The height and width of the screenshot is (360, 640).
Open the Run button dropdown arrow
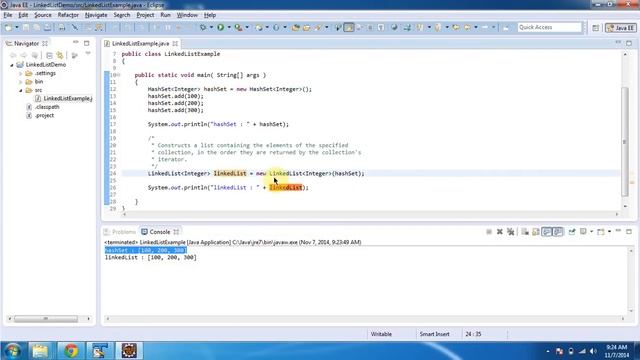[229, 27]
